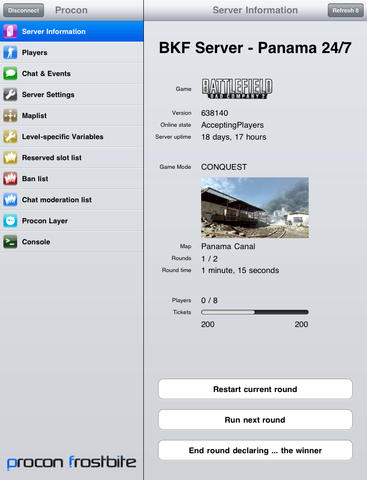Screen dimensions: 367x480
Task: Refresh the server information
Action: (345, 10)
